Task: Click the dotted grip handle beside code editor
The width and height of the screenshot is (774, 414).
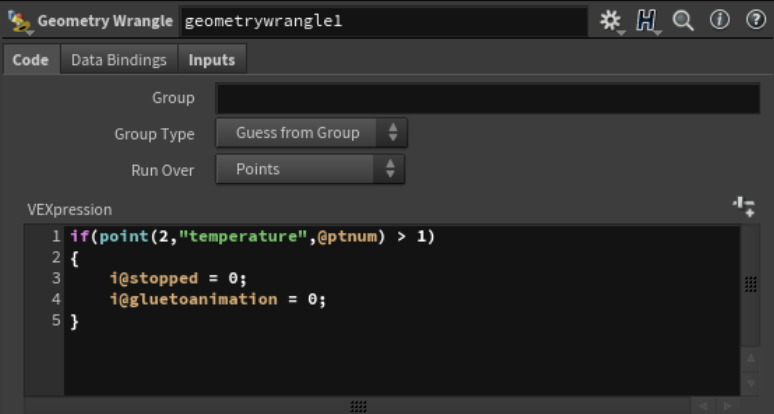Action: point(750,284)
